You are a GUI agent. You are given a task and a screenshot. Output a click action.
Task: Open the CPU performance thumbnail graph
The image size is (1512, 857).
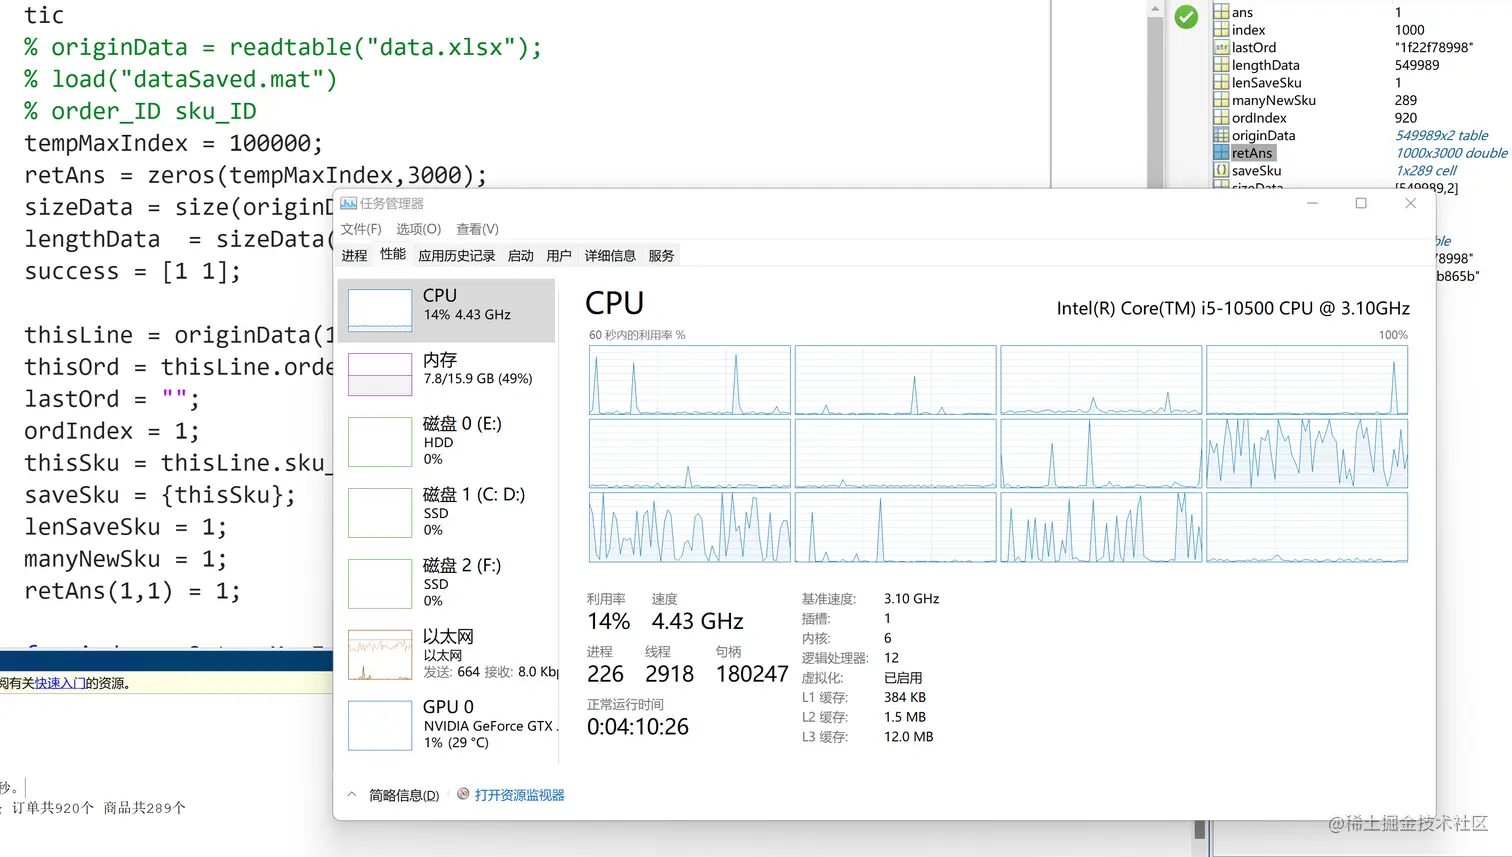(x=380, y=310)
